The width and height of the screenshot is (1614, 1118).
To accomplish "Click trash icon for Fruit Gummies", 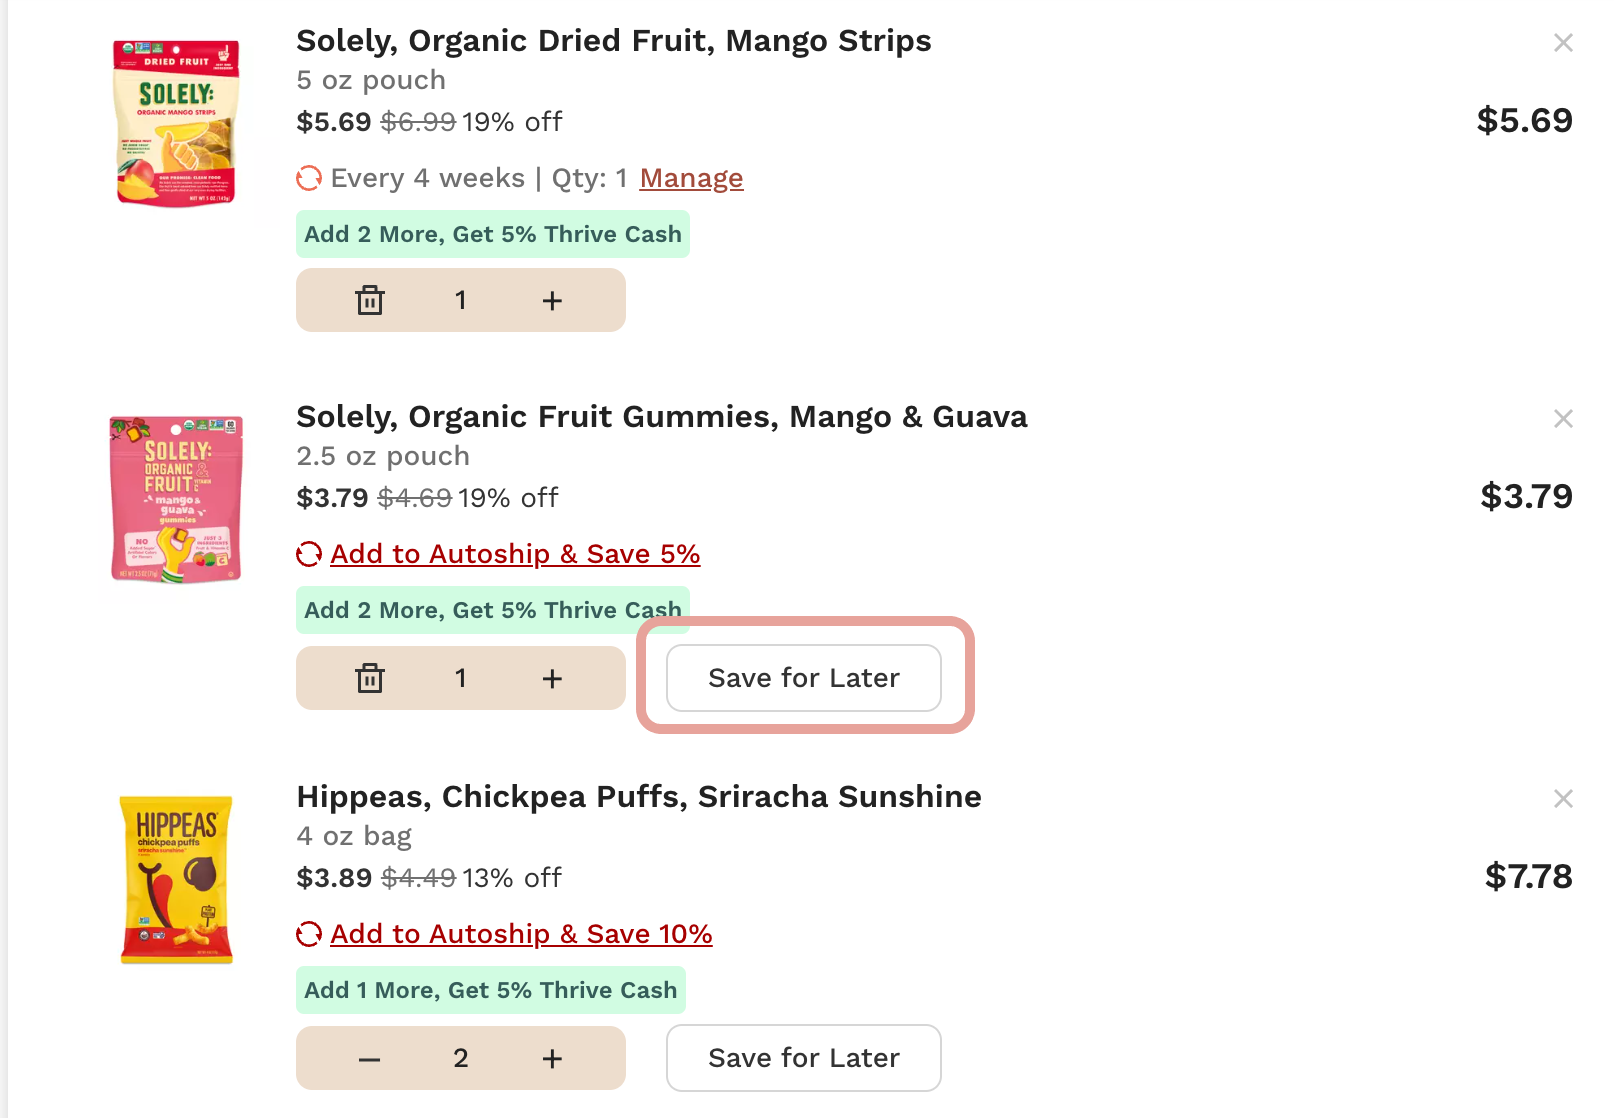I will [x=370, y=678].
